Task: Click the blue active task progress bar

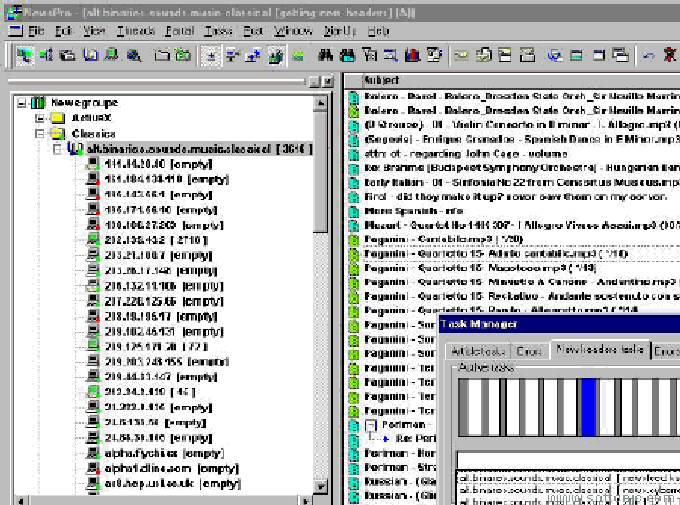Action: click(588, 407)
